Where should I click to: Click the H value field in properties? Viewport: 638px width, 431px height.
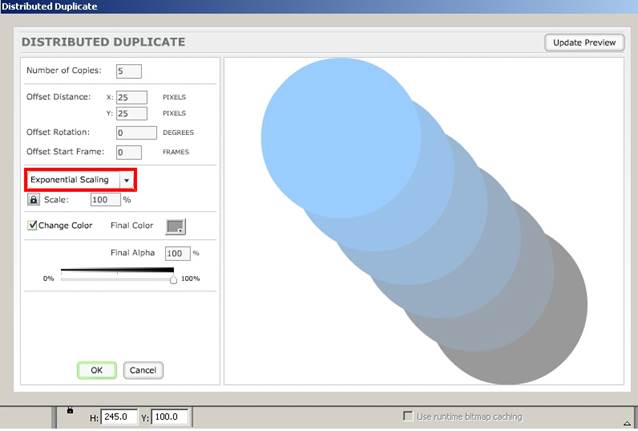tap(118, 417)
